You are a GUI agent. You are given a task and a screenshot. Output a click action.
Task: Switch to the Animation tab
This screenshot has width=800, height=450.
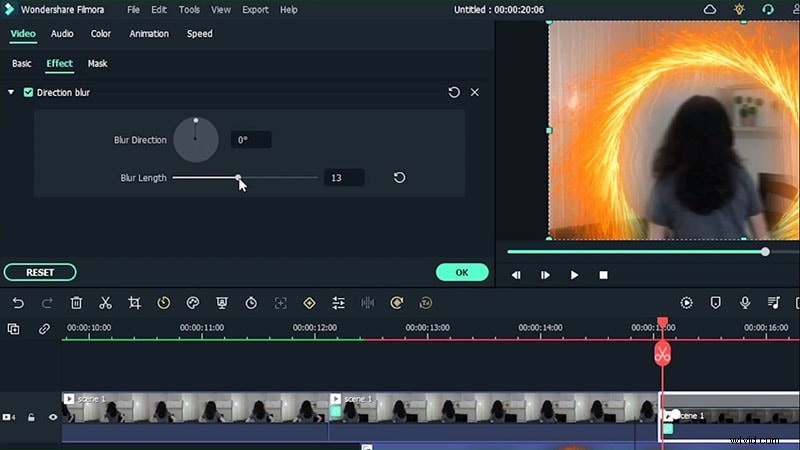pos(149,34)
